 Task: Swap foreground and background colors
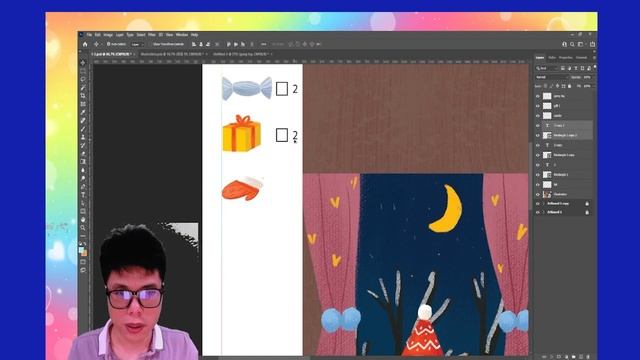click(85, 244)
